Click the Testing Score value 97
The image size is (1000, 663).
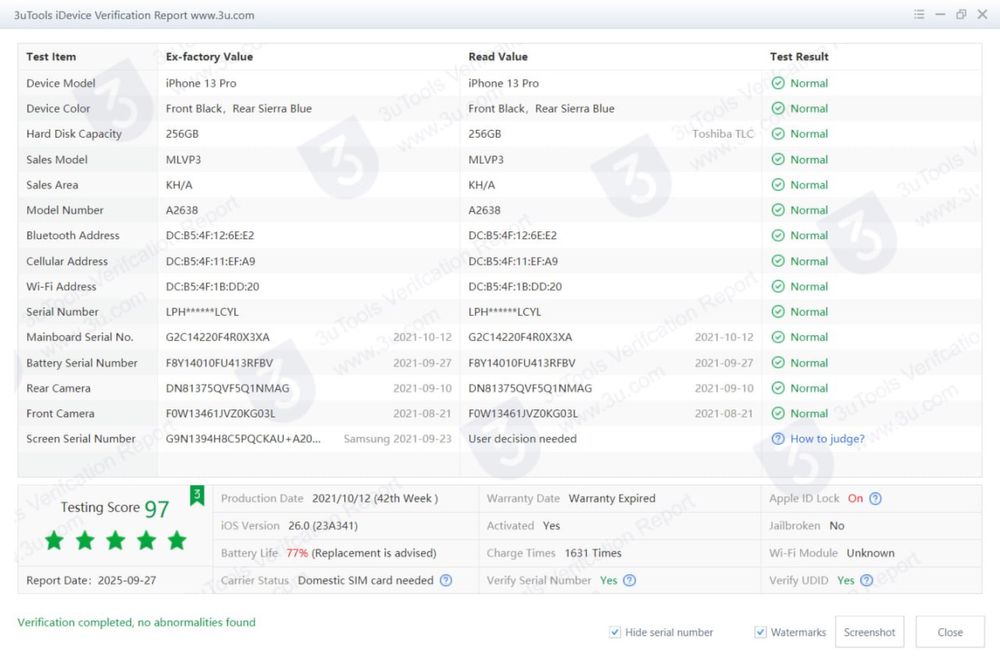pos(156,509)
